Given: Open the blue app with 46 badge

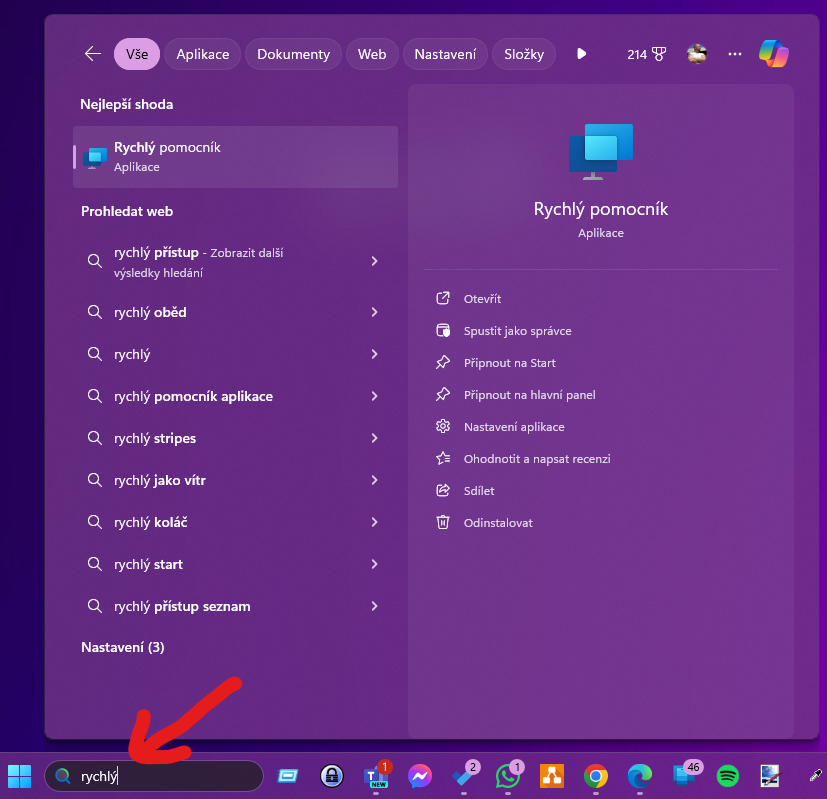Looking at the screenshot, I should tap(684, 776).
